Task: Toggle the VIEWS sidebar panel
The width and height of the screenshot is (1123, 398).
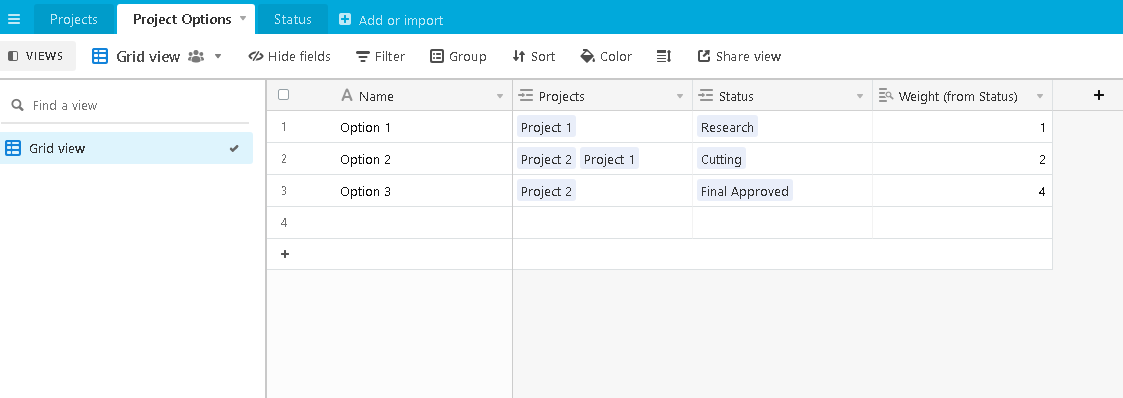Action: pos(36,56)
